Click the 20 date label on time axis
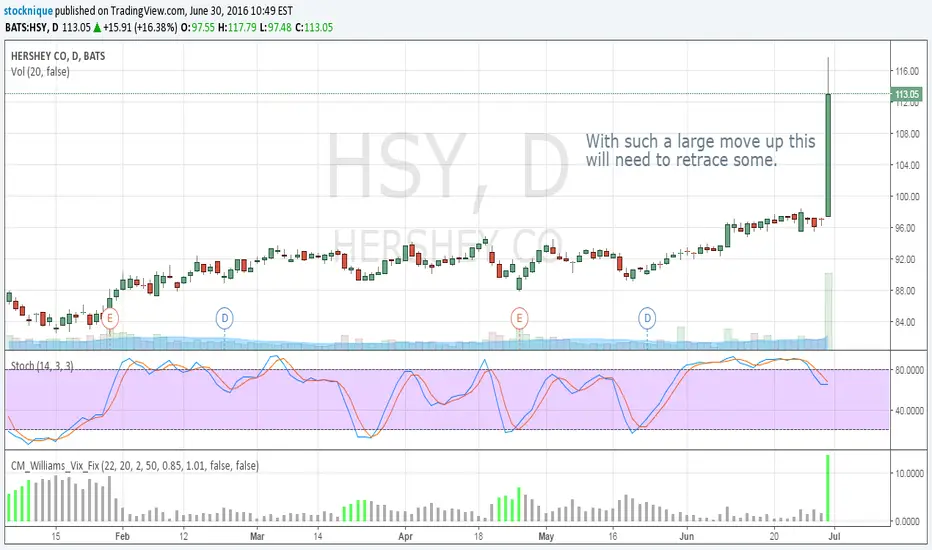Screen dimensions: 932x550 (773, 536)
